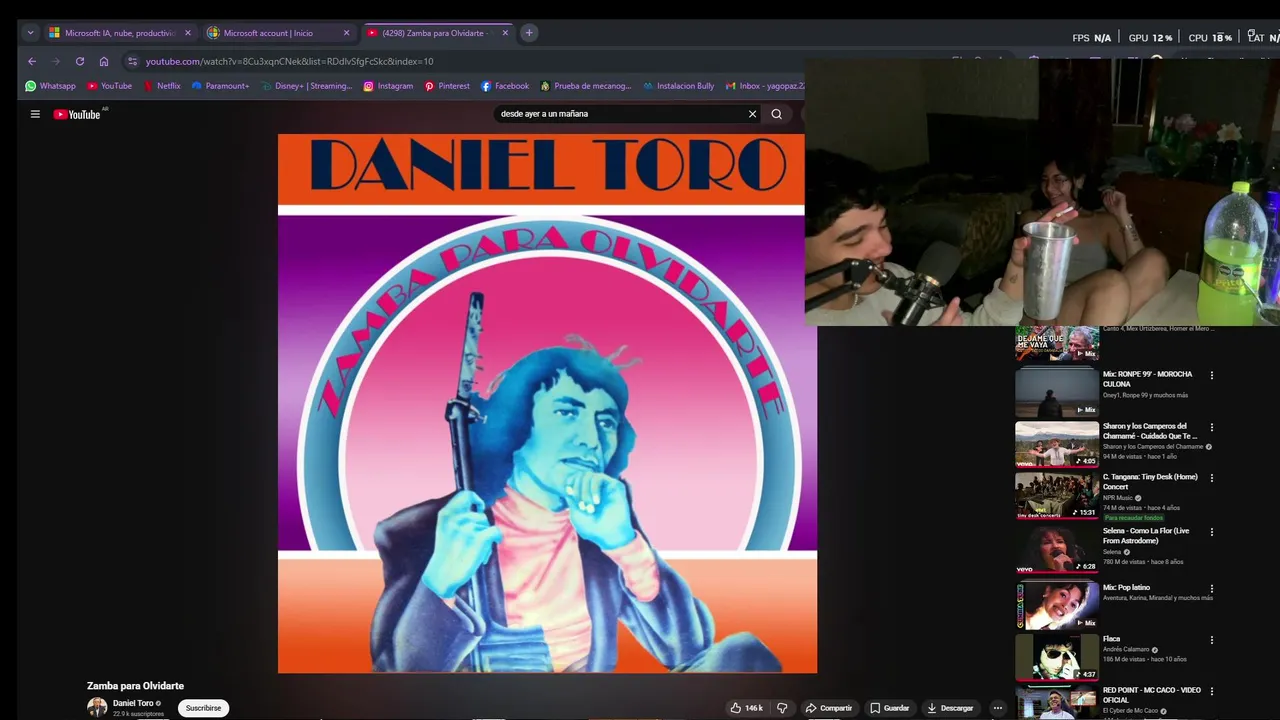The image size is (1280, 720).
Task: Click the Daniel Toro album art video
Action: 547,403
